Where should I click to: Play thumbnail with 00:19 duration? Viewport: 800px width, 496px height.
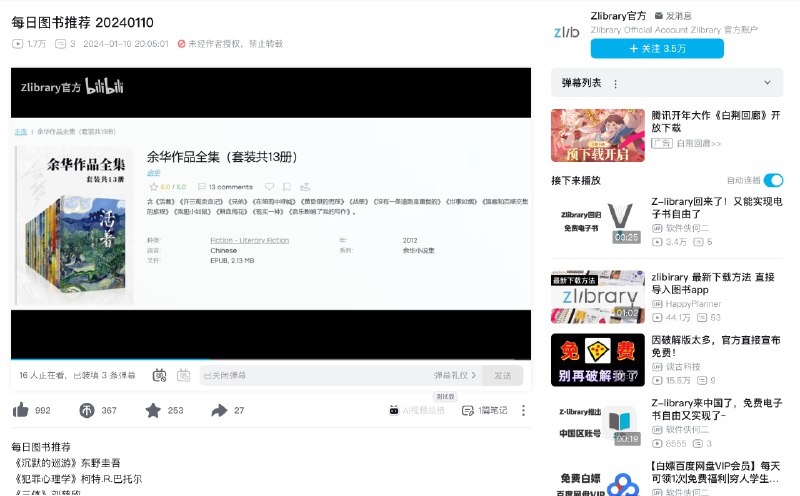click(597, 423)
